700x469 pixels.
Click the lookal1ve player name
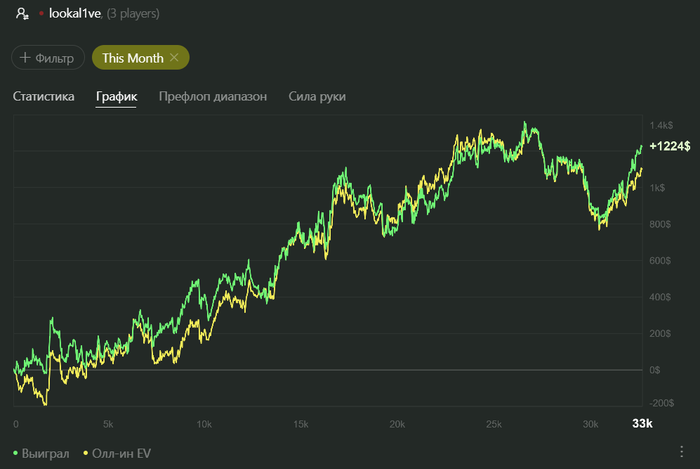pyautogui.click(x=75, y=14)
